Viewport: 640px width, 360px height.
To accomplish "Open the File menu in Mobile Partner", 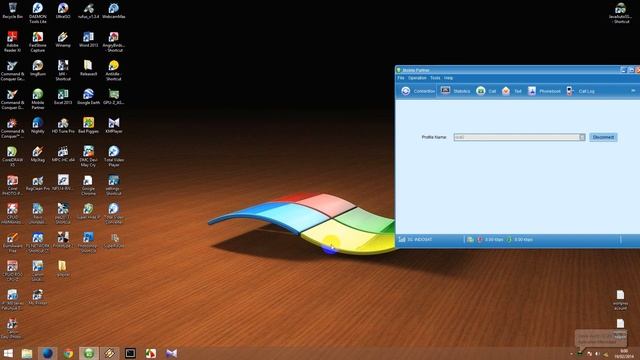I will (x=401, y=78).
